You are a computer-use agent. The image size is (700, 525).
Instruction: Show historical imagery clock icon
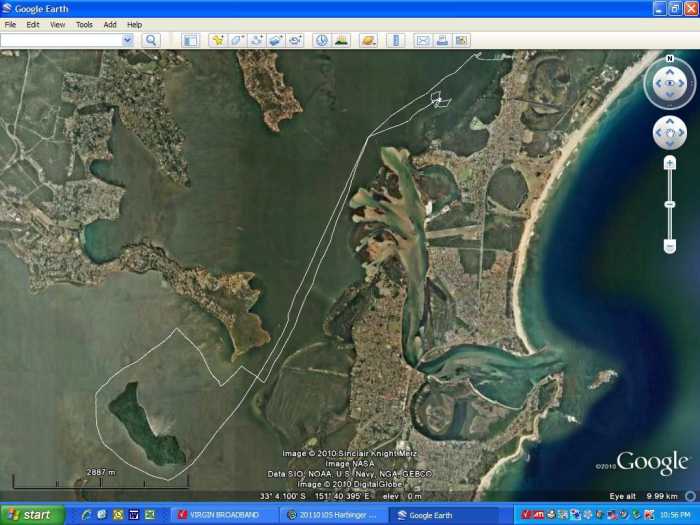coord(322,40)
